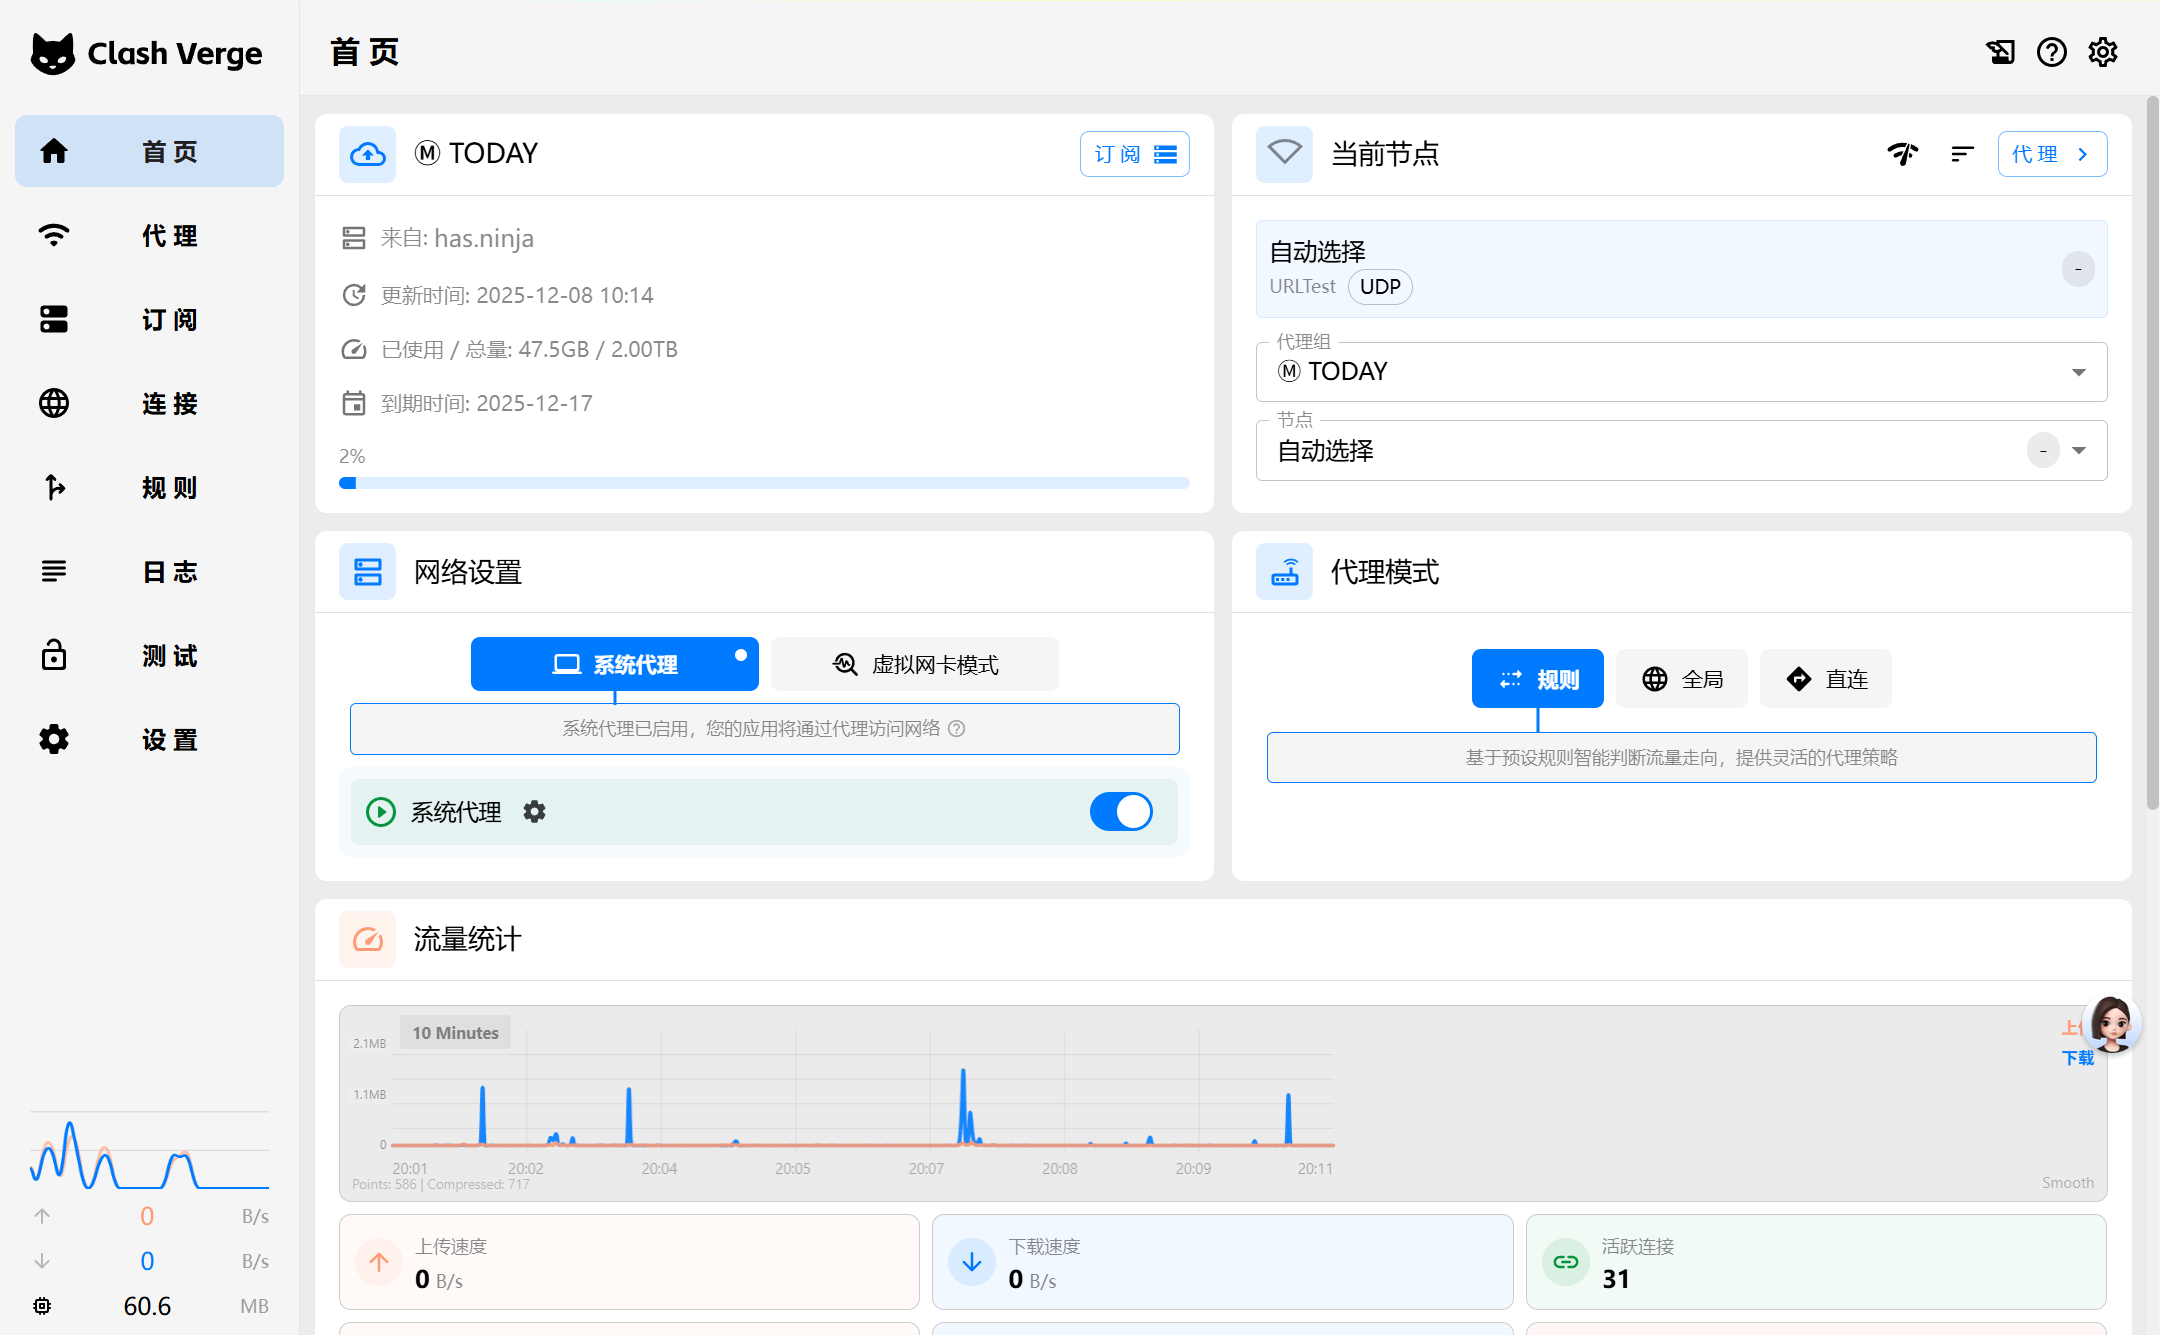Click the sort icon beside 代理 button

1962,154
